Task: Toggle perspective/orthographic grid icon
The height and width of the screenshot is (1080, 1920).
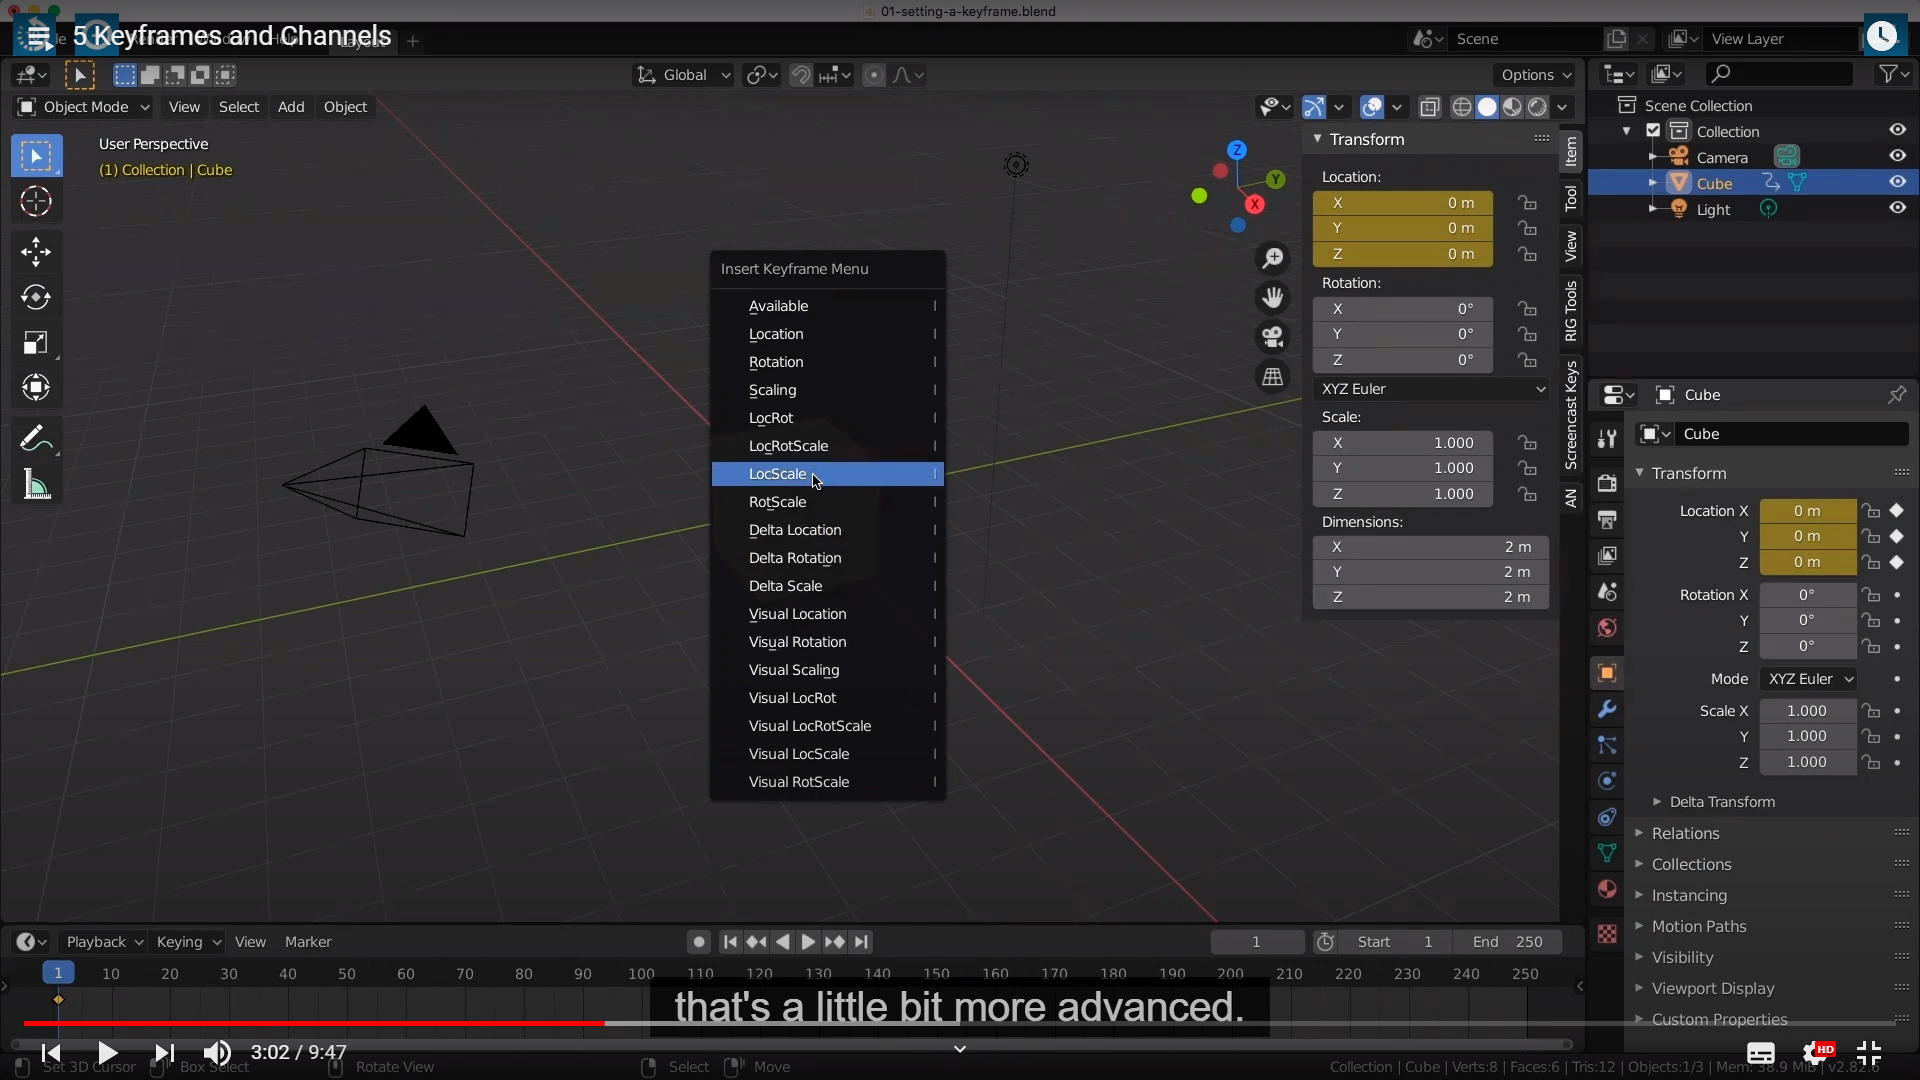Action: pos(1272,377)
